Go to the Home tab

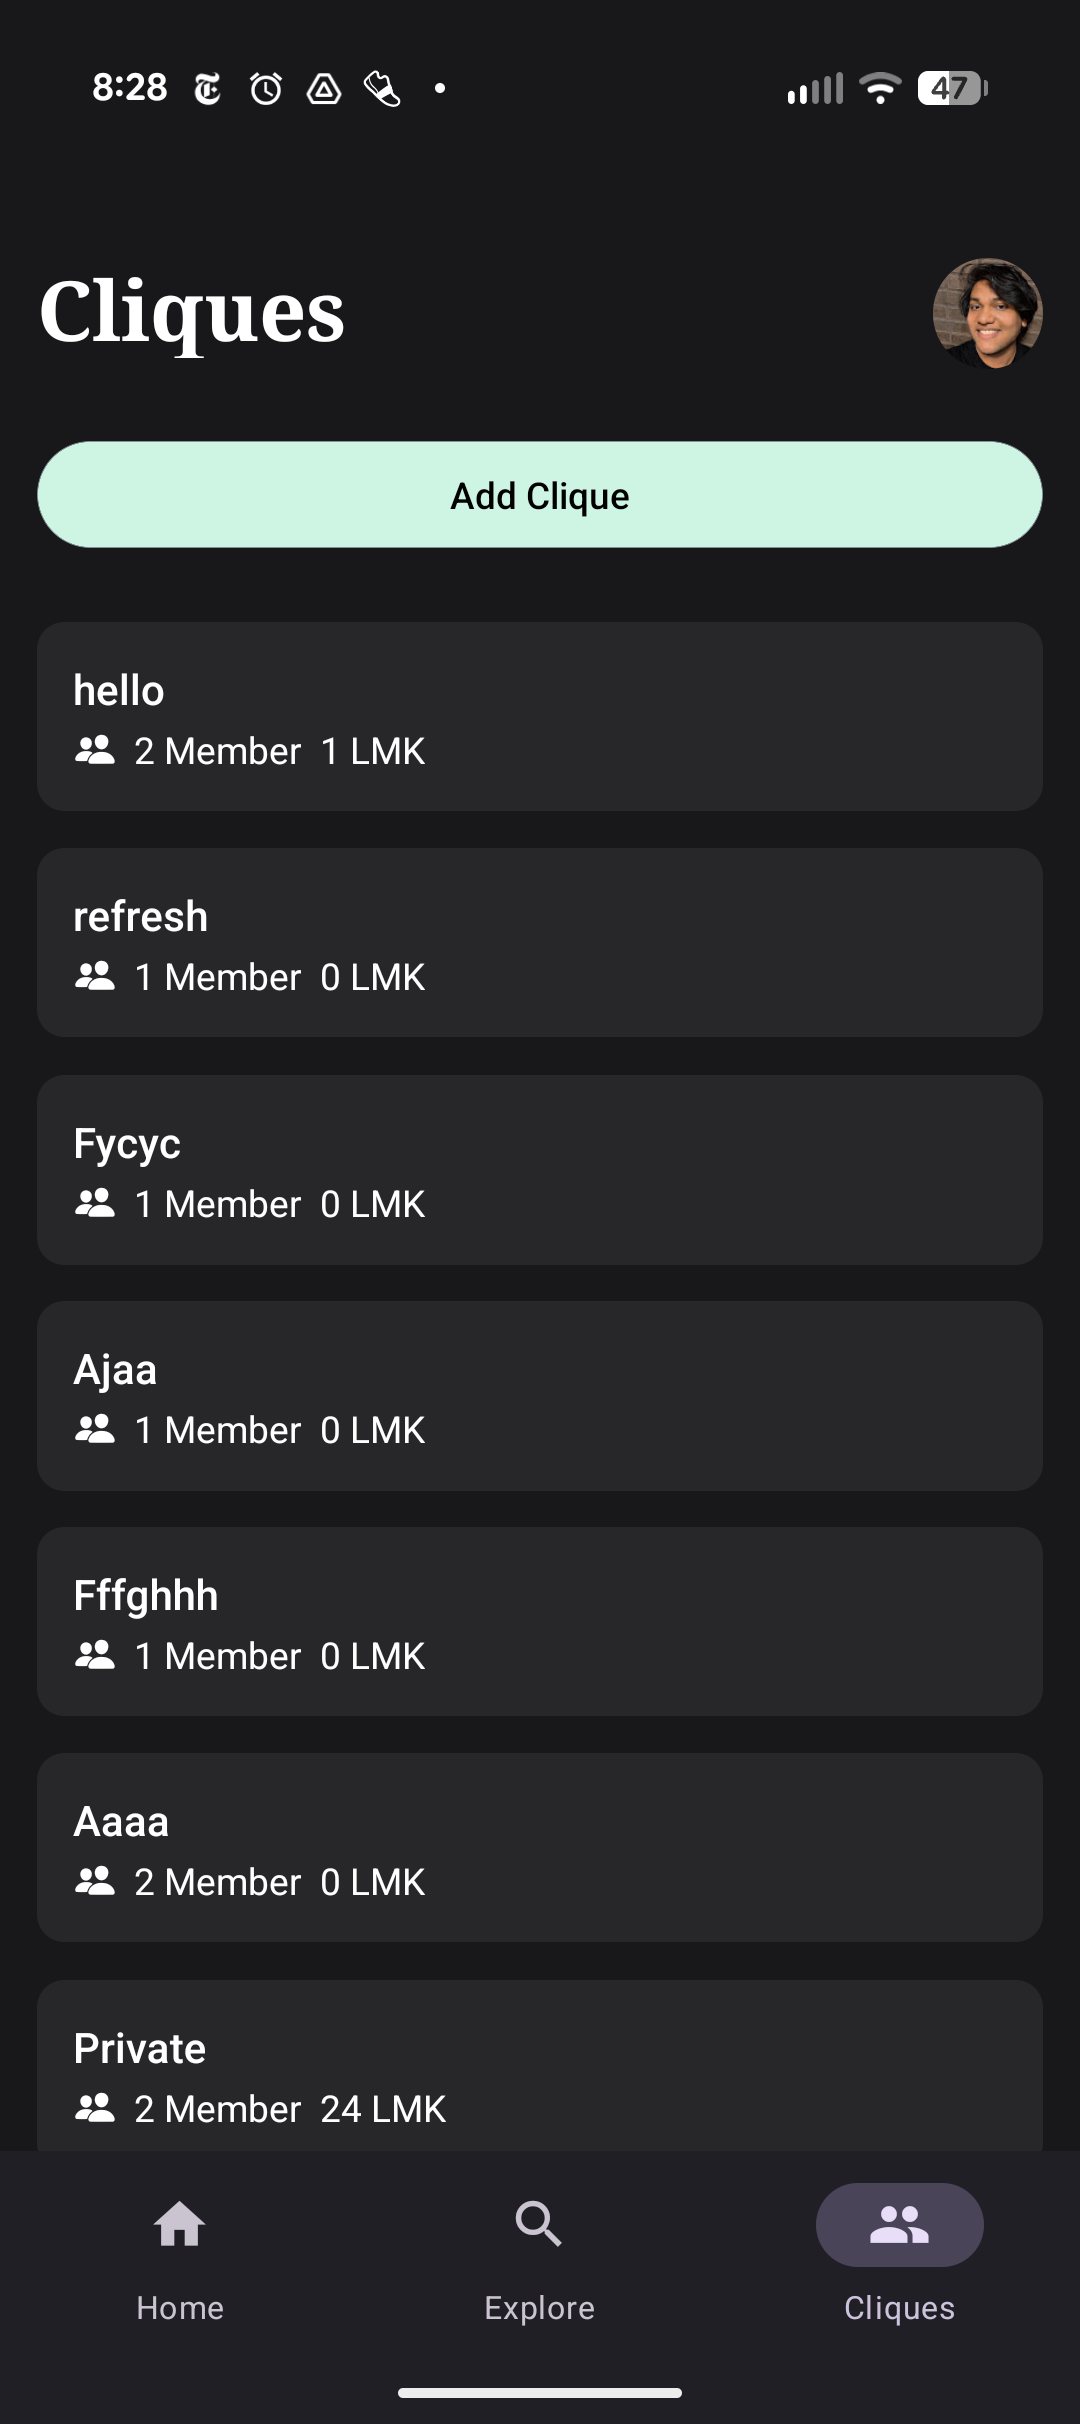point(180,2260)
